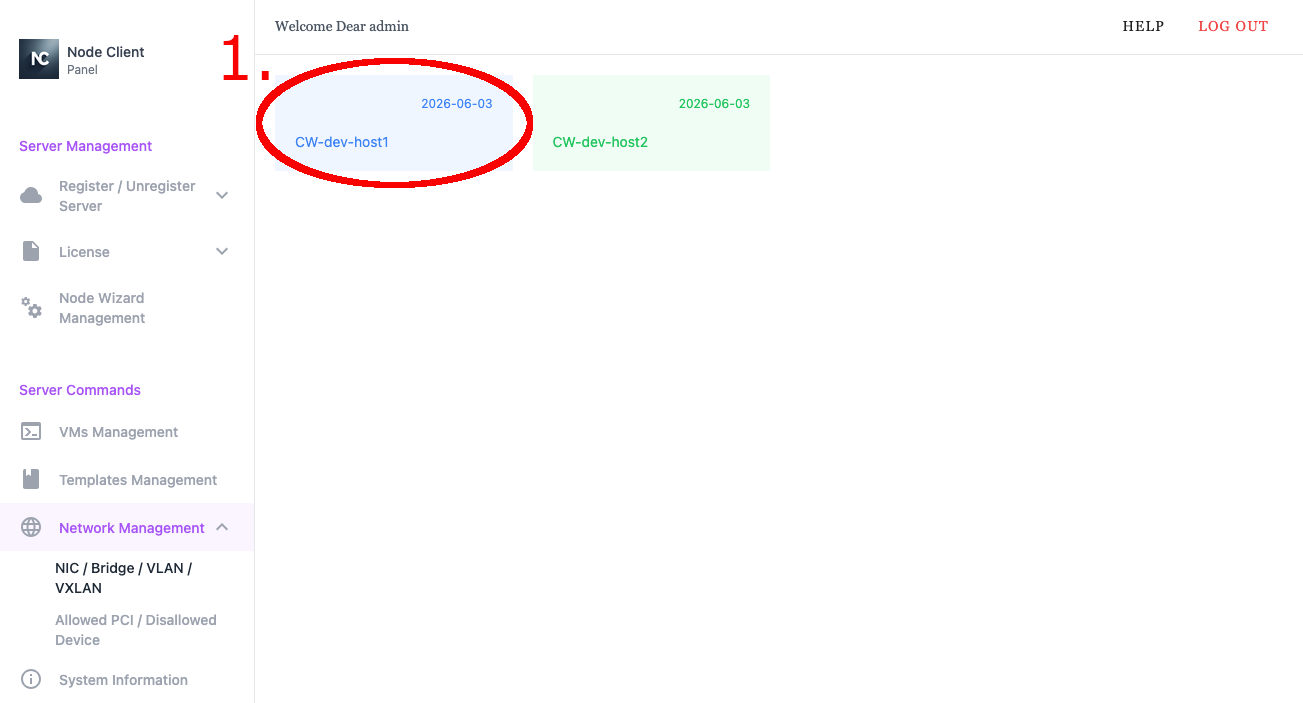Screen dimensions: 1303x703
Task: Click the globe icon for Network Management
Action: pyautogui.click(x=31, y=528)
